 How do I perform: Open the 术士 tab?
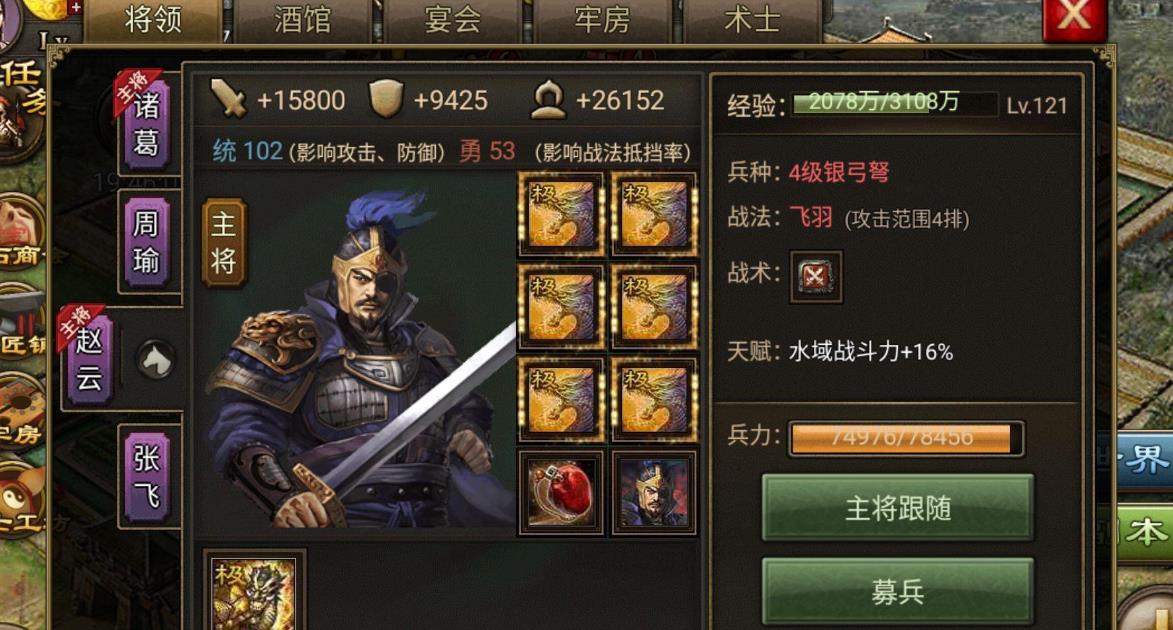coord(752,20)
